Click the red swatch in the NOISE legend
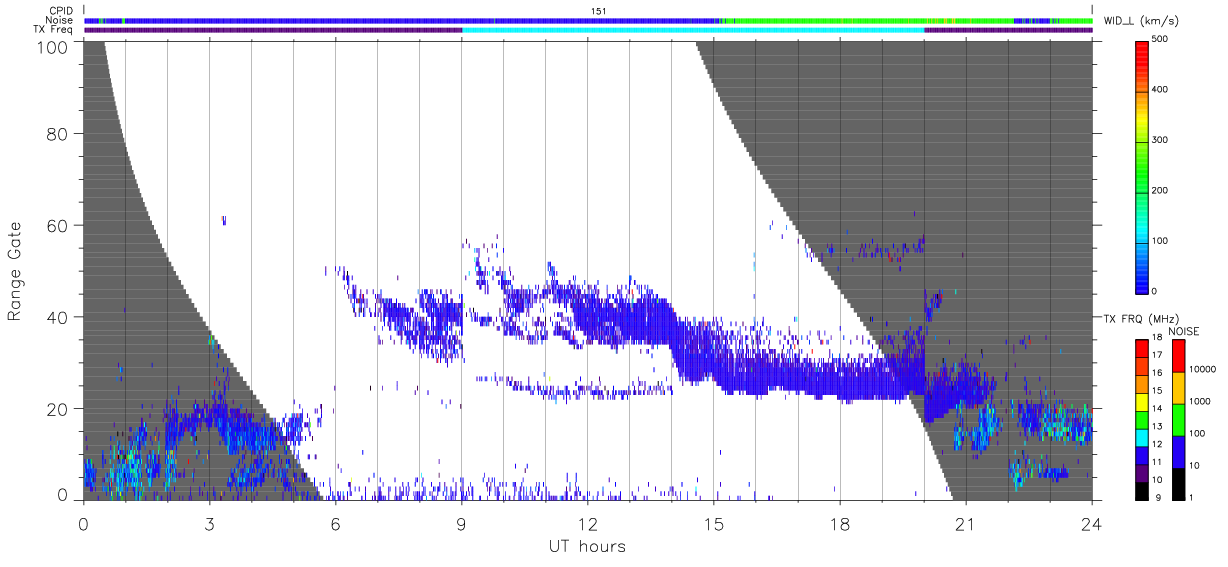The width and height of the screenshot is (1228, 567). [x=1179, y=355]
